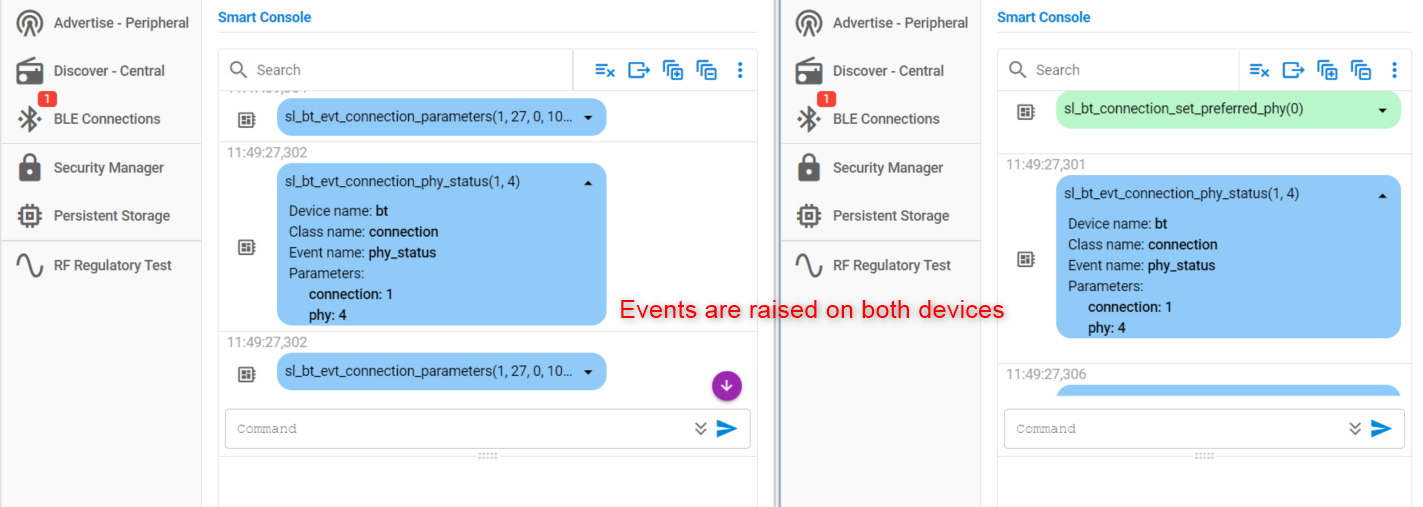
Task: Click collapse-all entries icon in right console toolbar
Action: pyautogui.click(x=1361, y=70)
